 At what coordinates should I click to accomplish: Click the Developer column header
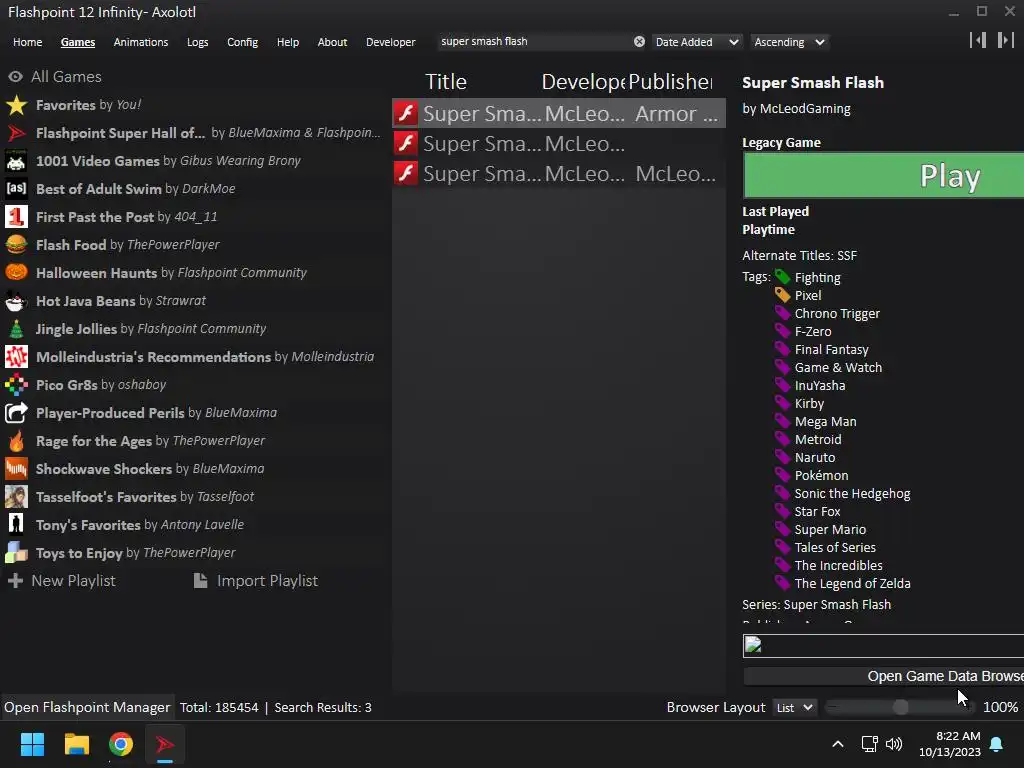pos(583,82)
